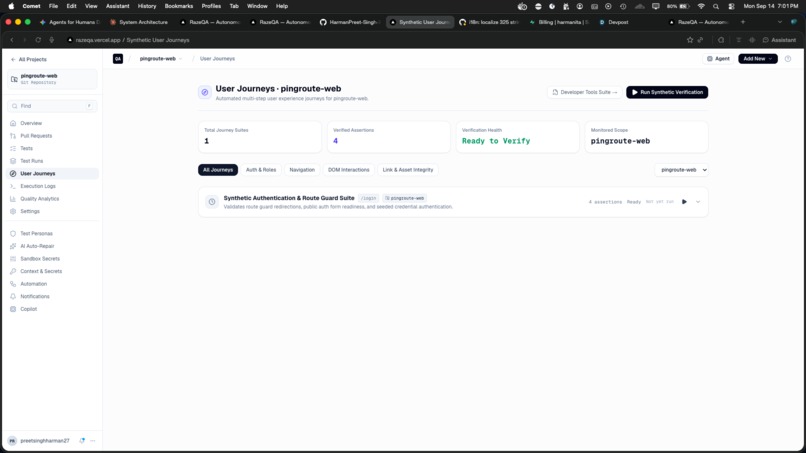The height and width of the screenshot is (453, 806).
Task: Reload the page in the browser toolbar
Action: coord(38,40)
